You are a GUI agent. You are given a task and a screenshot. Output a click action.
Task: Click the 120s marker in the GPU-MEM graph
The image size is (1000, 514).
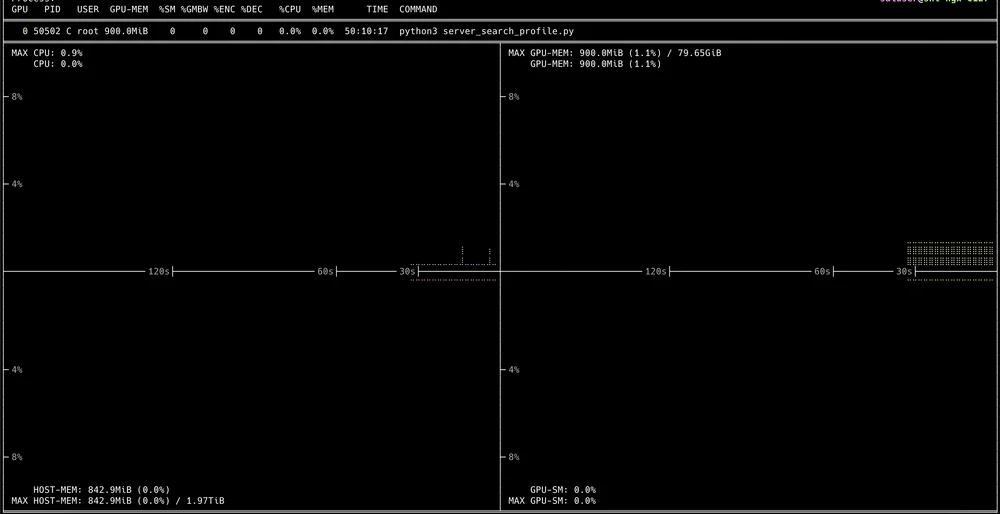(655, 271)
